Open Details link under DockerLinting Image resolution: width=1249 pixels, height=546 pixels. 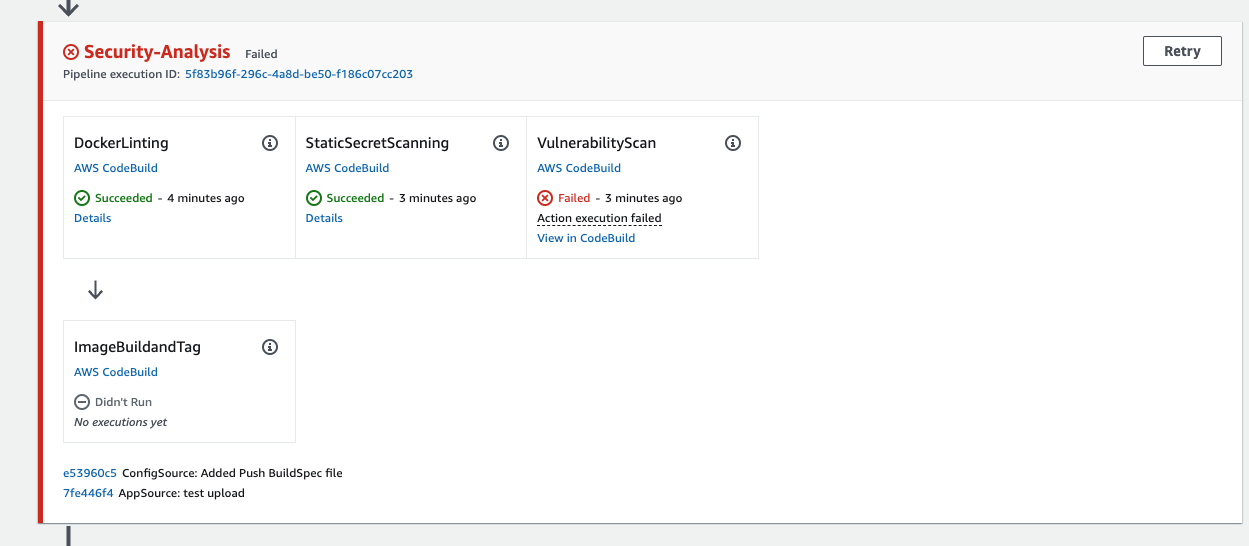93,218
